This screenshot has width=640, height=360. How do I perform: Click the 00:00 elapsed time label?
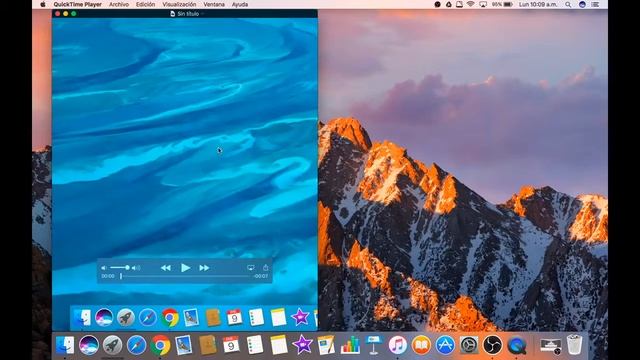(108, 276)
